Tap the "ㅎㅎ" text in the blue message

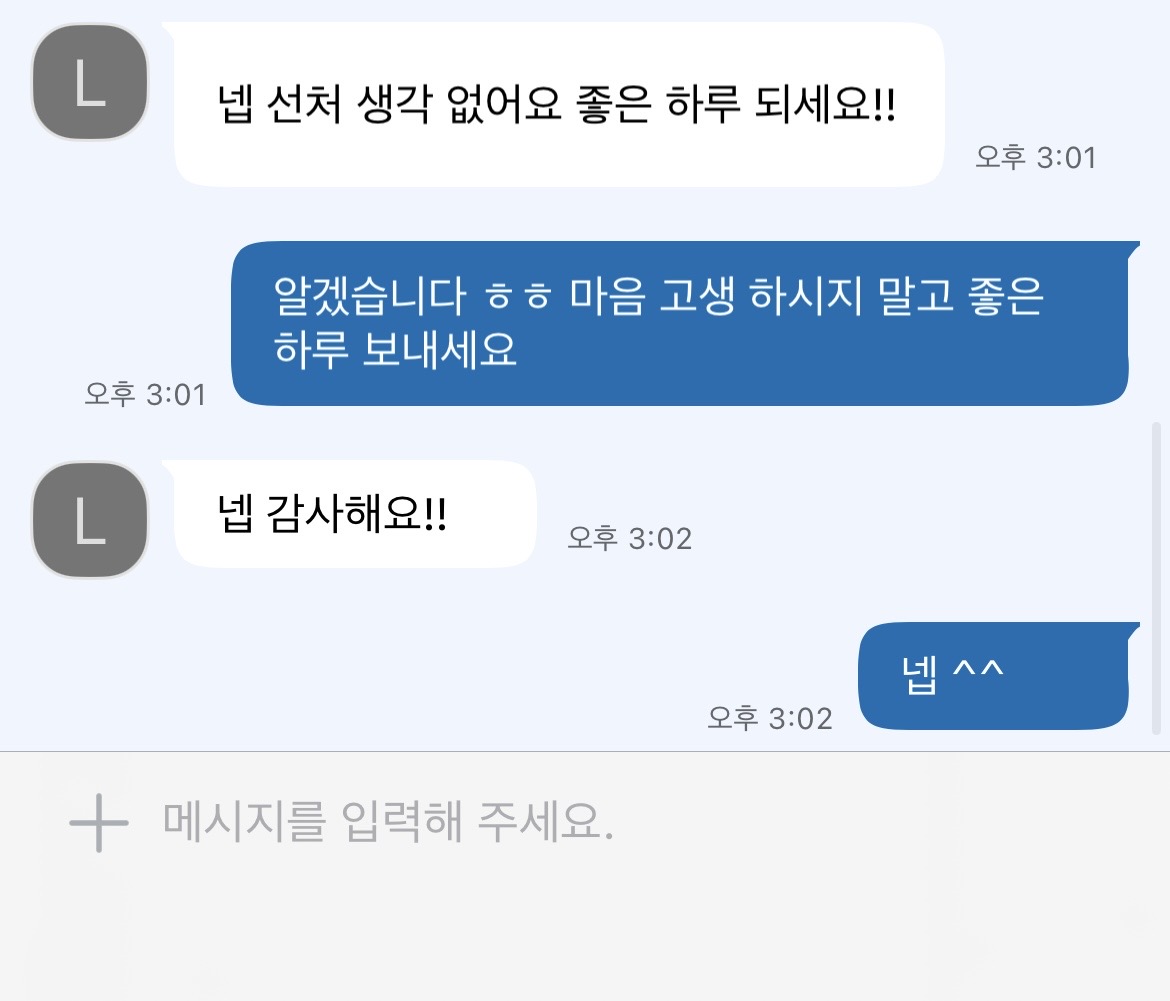click(517, 297)
